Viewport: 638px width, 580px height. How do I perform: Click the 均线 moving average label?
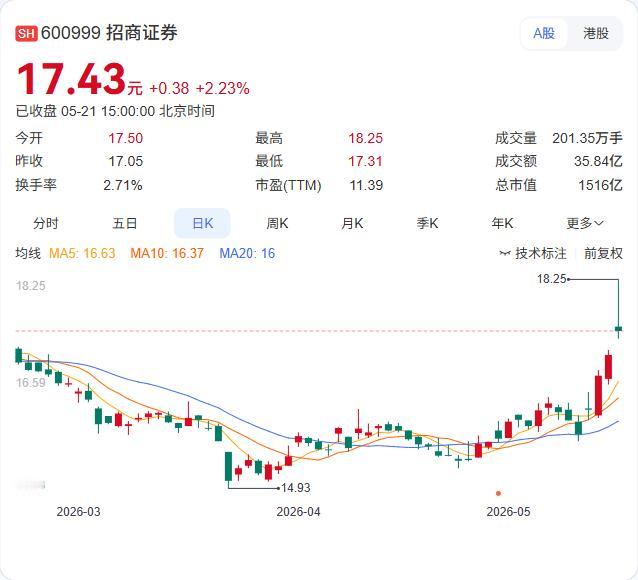pyautogui.click(x=28, y=253)
